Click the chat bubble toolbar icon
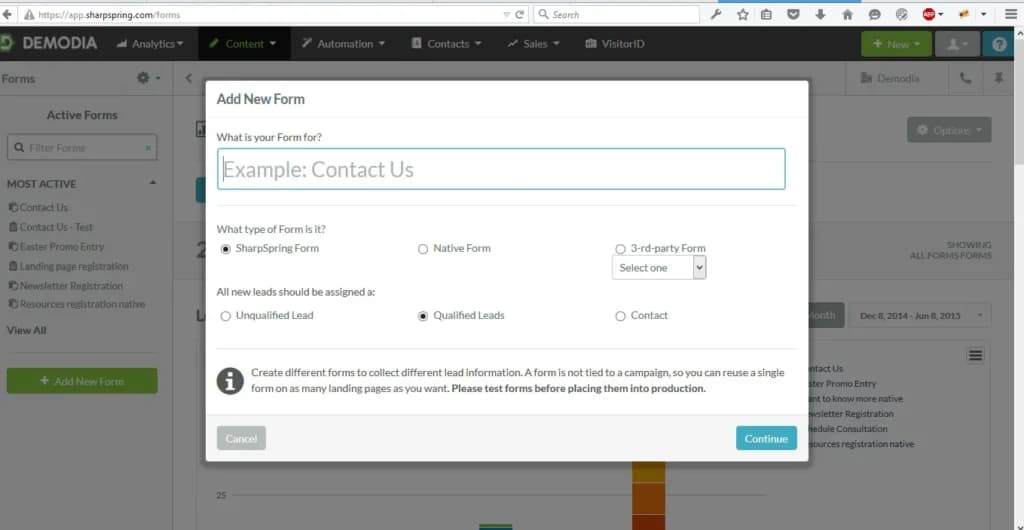 (x=874, y=14)
